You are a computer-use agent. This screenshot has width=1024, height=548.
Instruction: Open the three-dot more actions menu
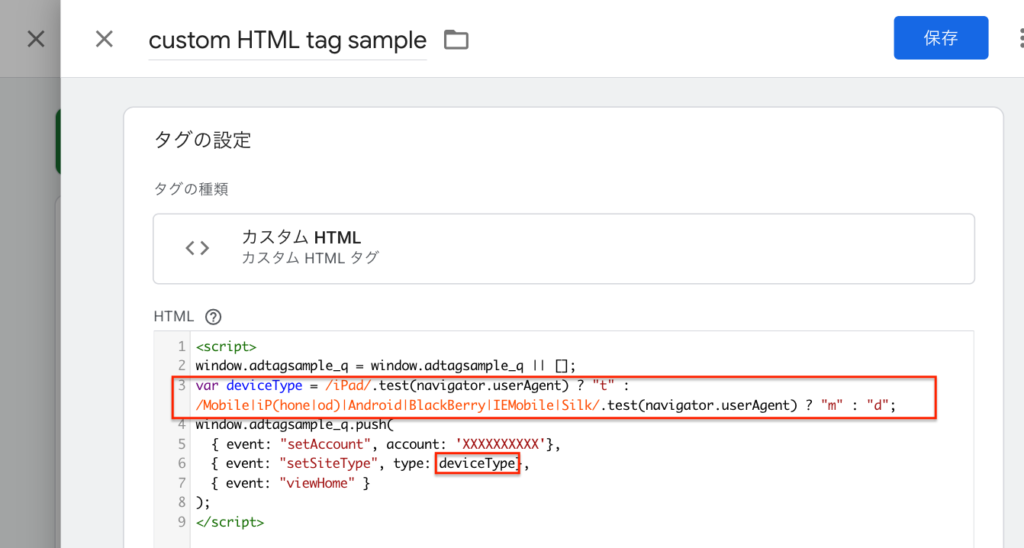click(1020, 38)
